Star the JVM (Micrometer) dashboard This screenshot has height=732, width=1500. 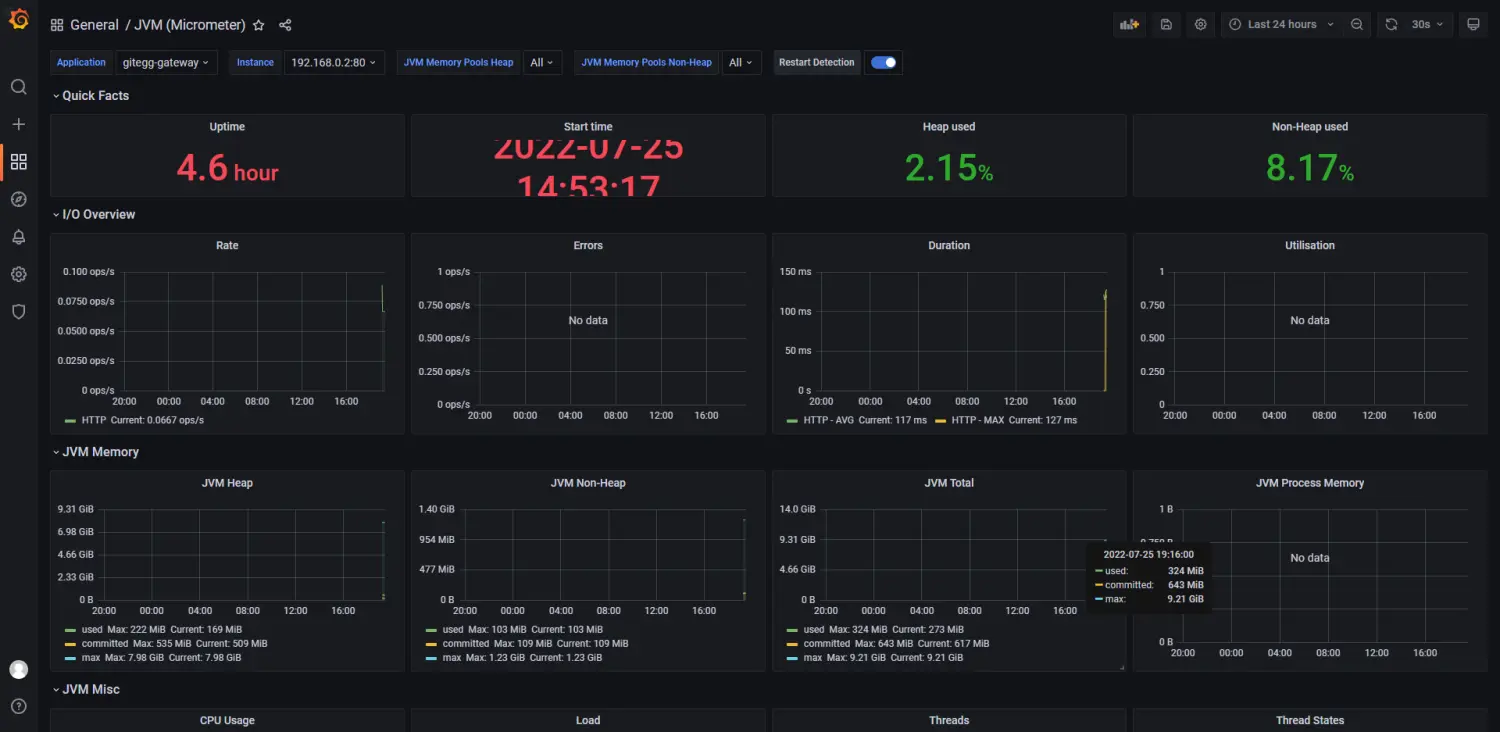(259, 25)
